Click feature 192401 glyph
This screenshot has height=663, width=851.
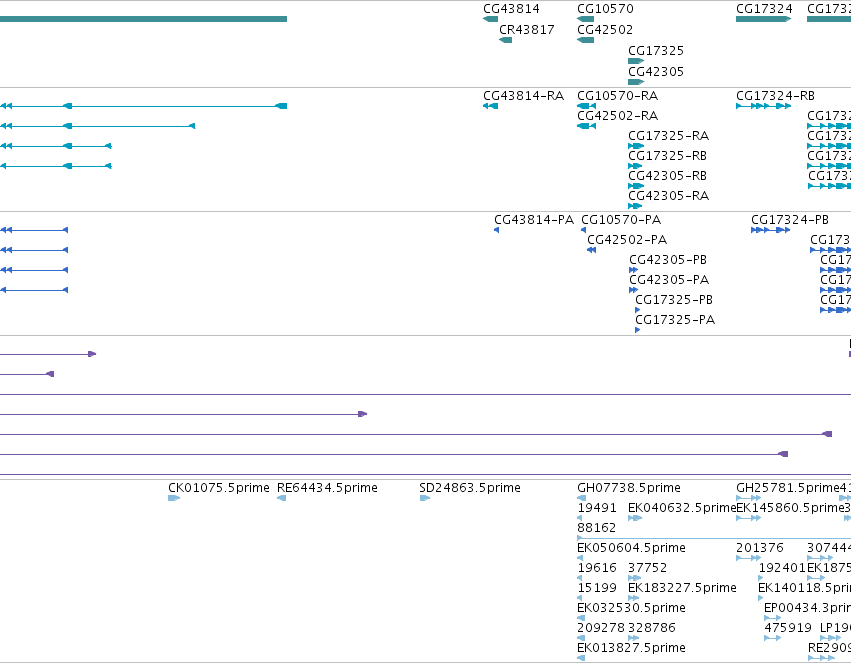pyautogui.click(x=761, y=578)
